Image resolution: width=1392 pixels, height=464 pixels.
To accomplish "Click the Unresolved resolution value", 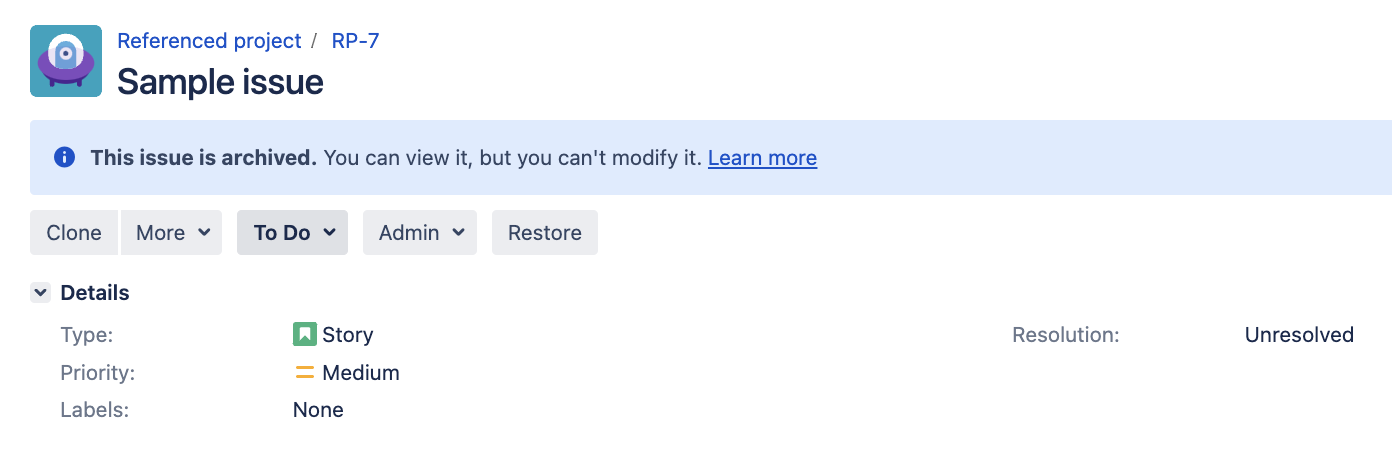I will pyautogui.click(x=1299, y=335).
